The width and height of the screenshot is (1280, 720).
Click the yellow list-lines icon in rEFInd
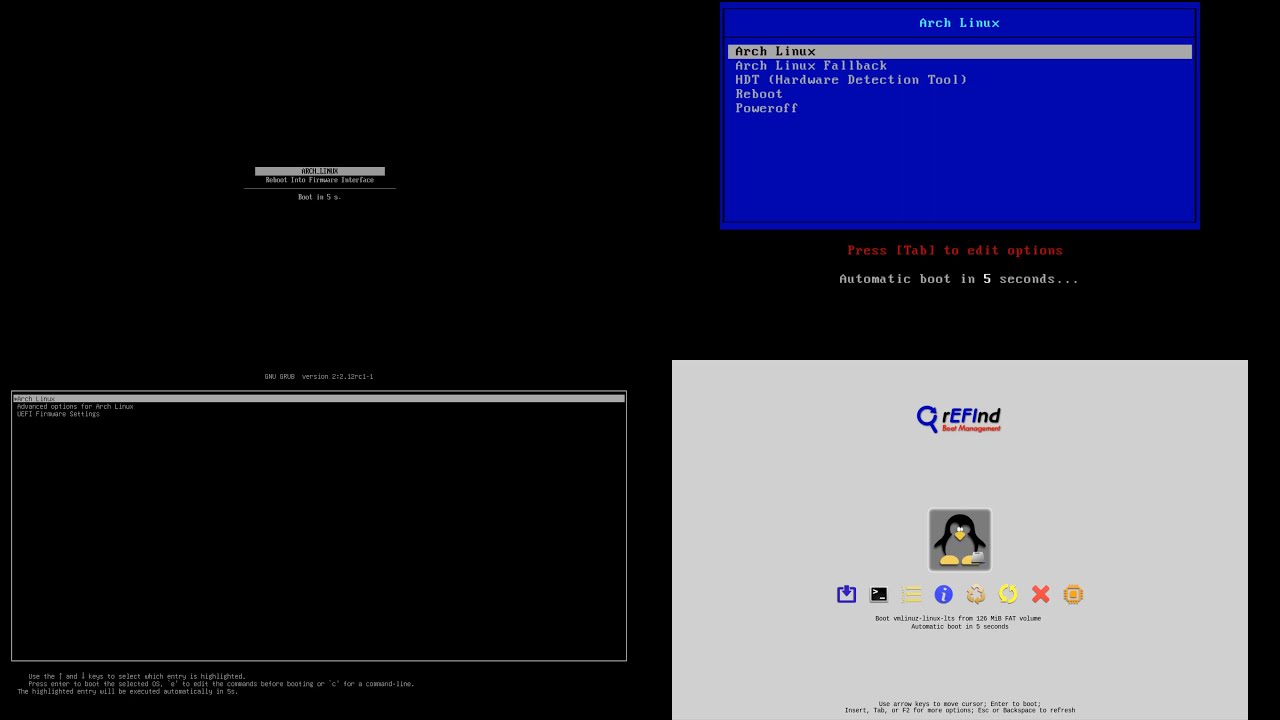911,595
